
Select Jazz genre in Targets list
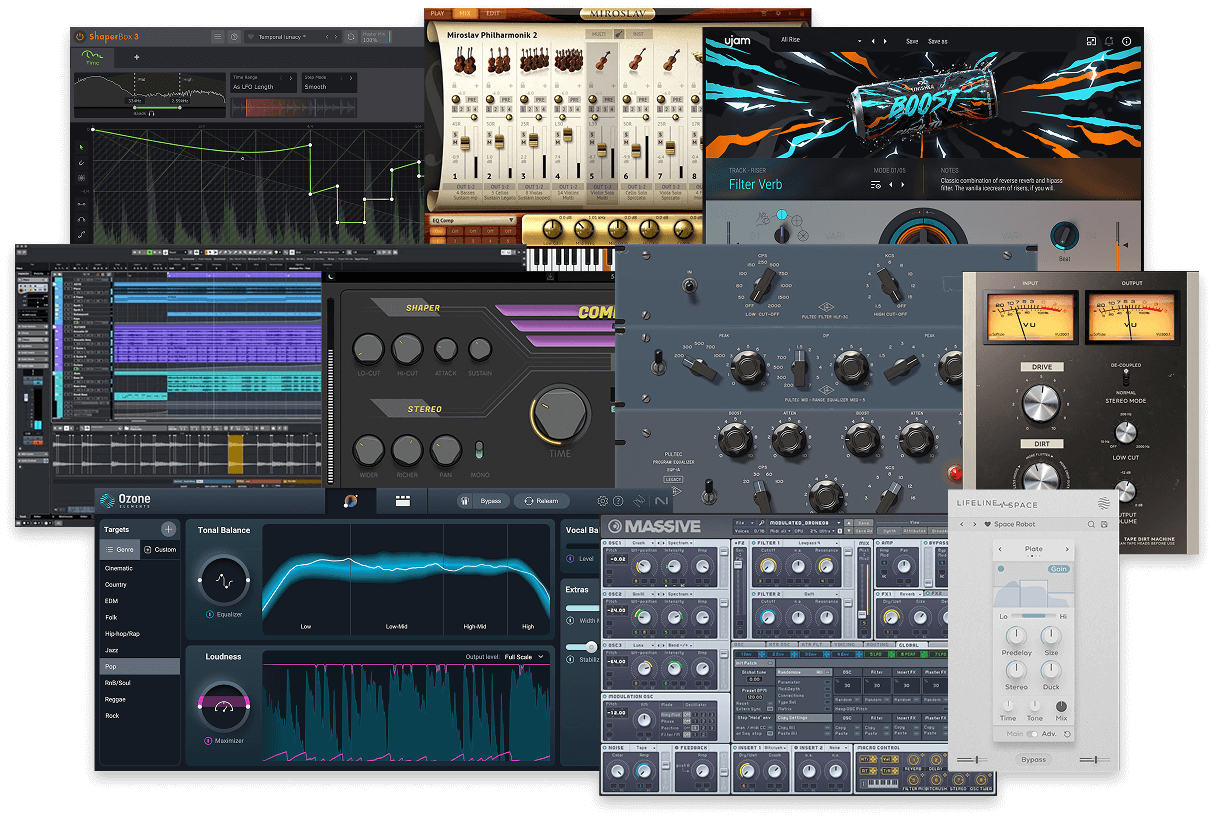(113, 650)
